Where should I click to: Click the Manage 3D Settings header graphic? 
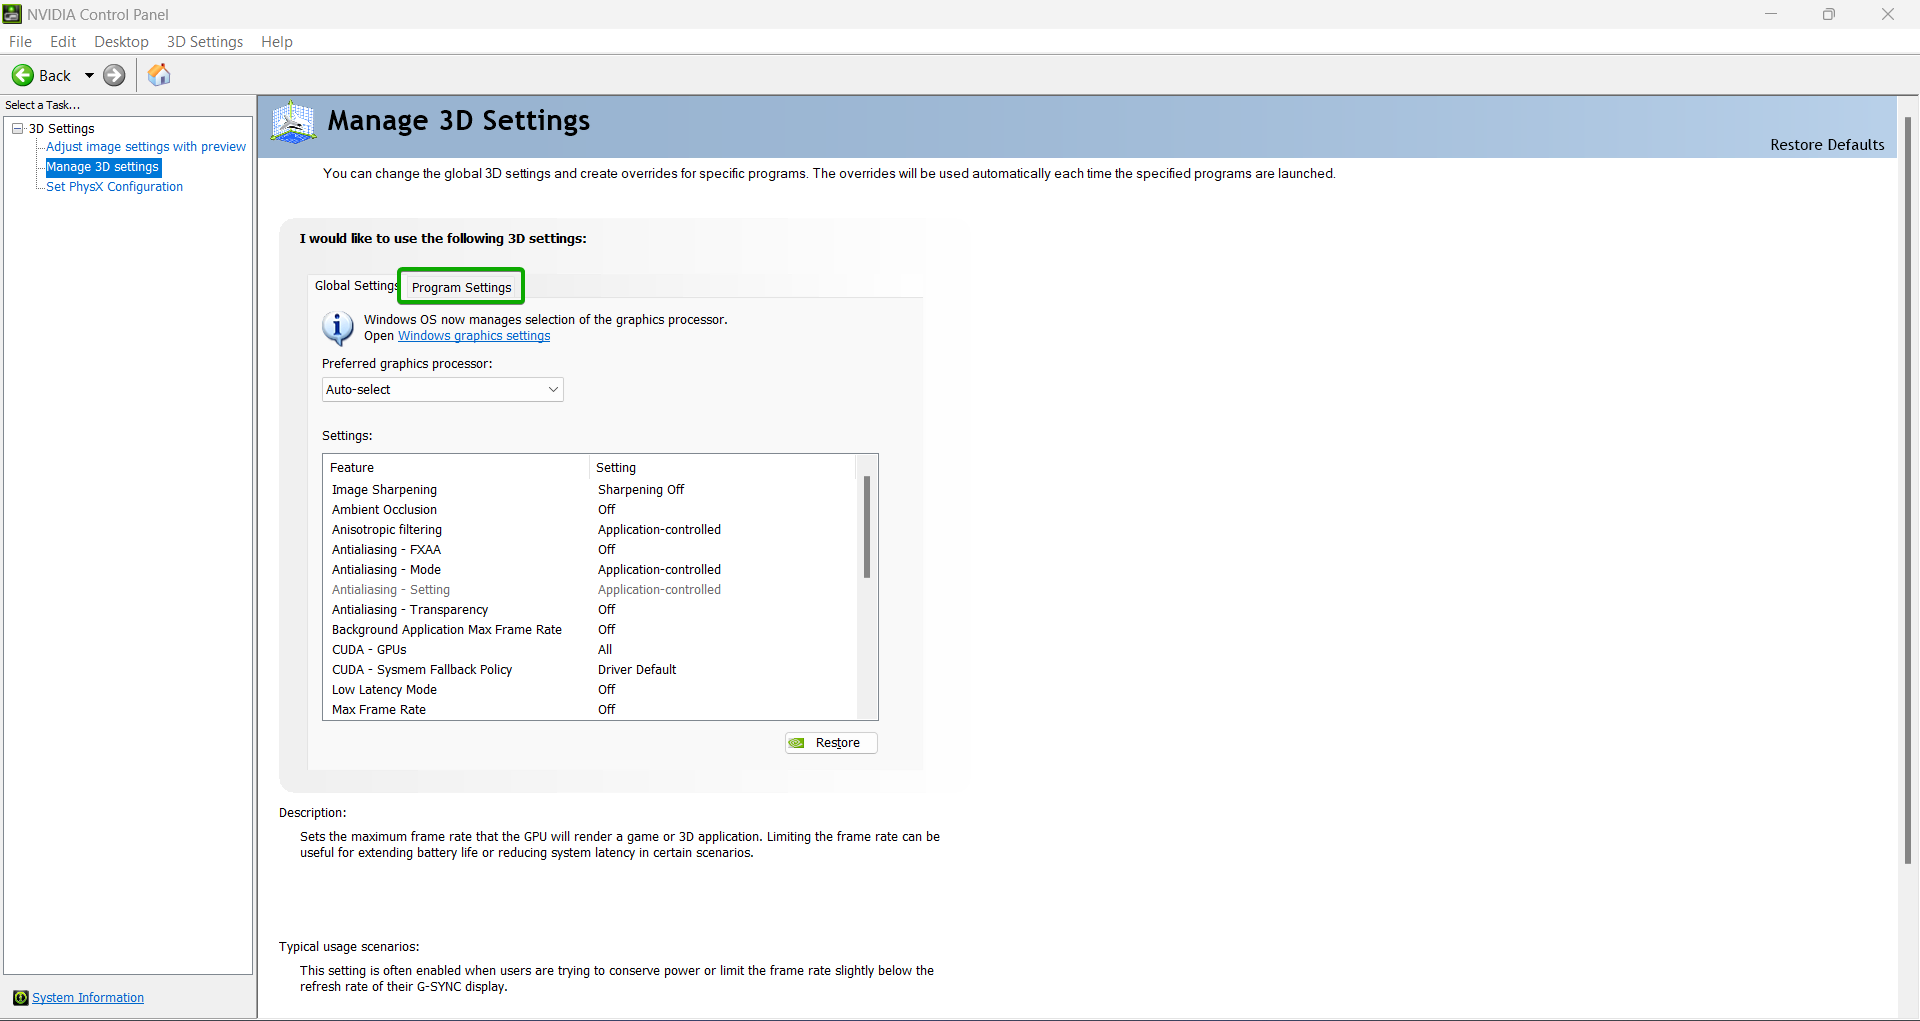[292, 122]
